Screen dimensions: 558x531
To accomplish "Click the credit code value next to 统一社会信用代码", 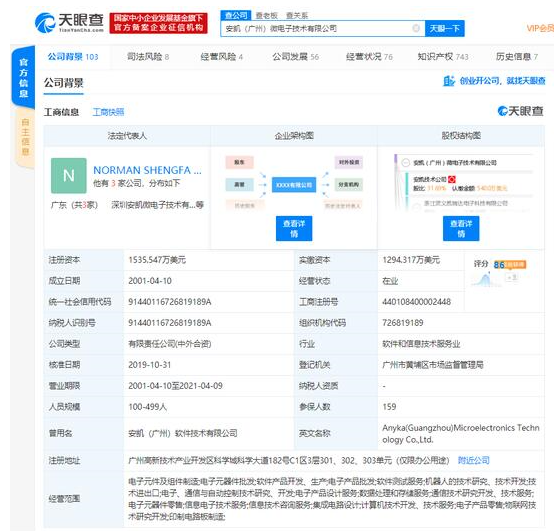I will (170, 302).
